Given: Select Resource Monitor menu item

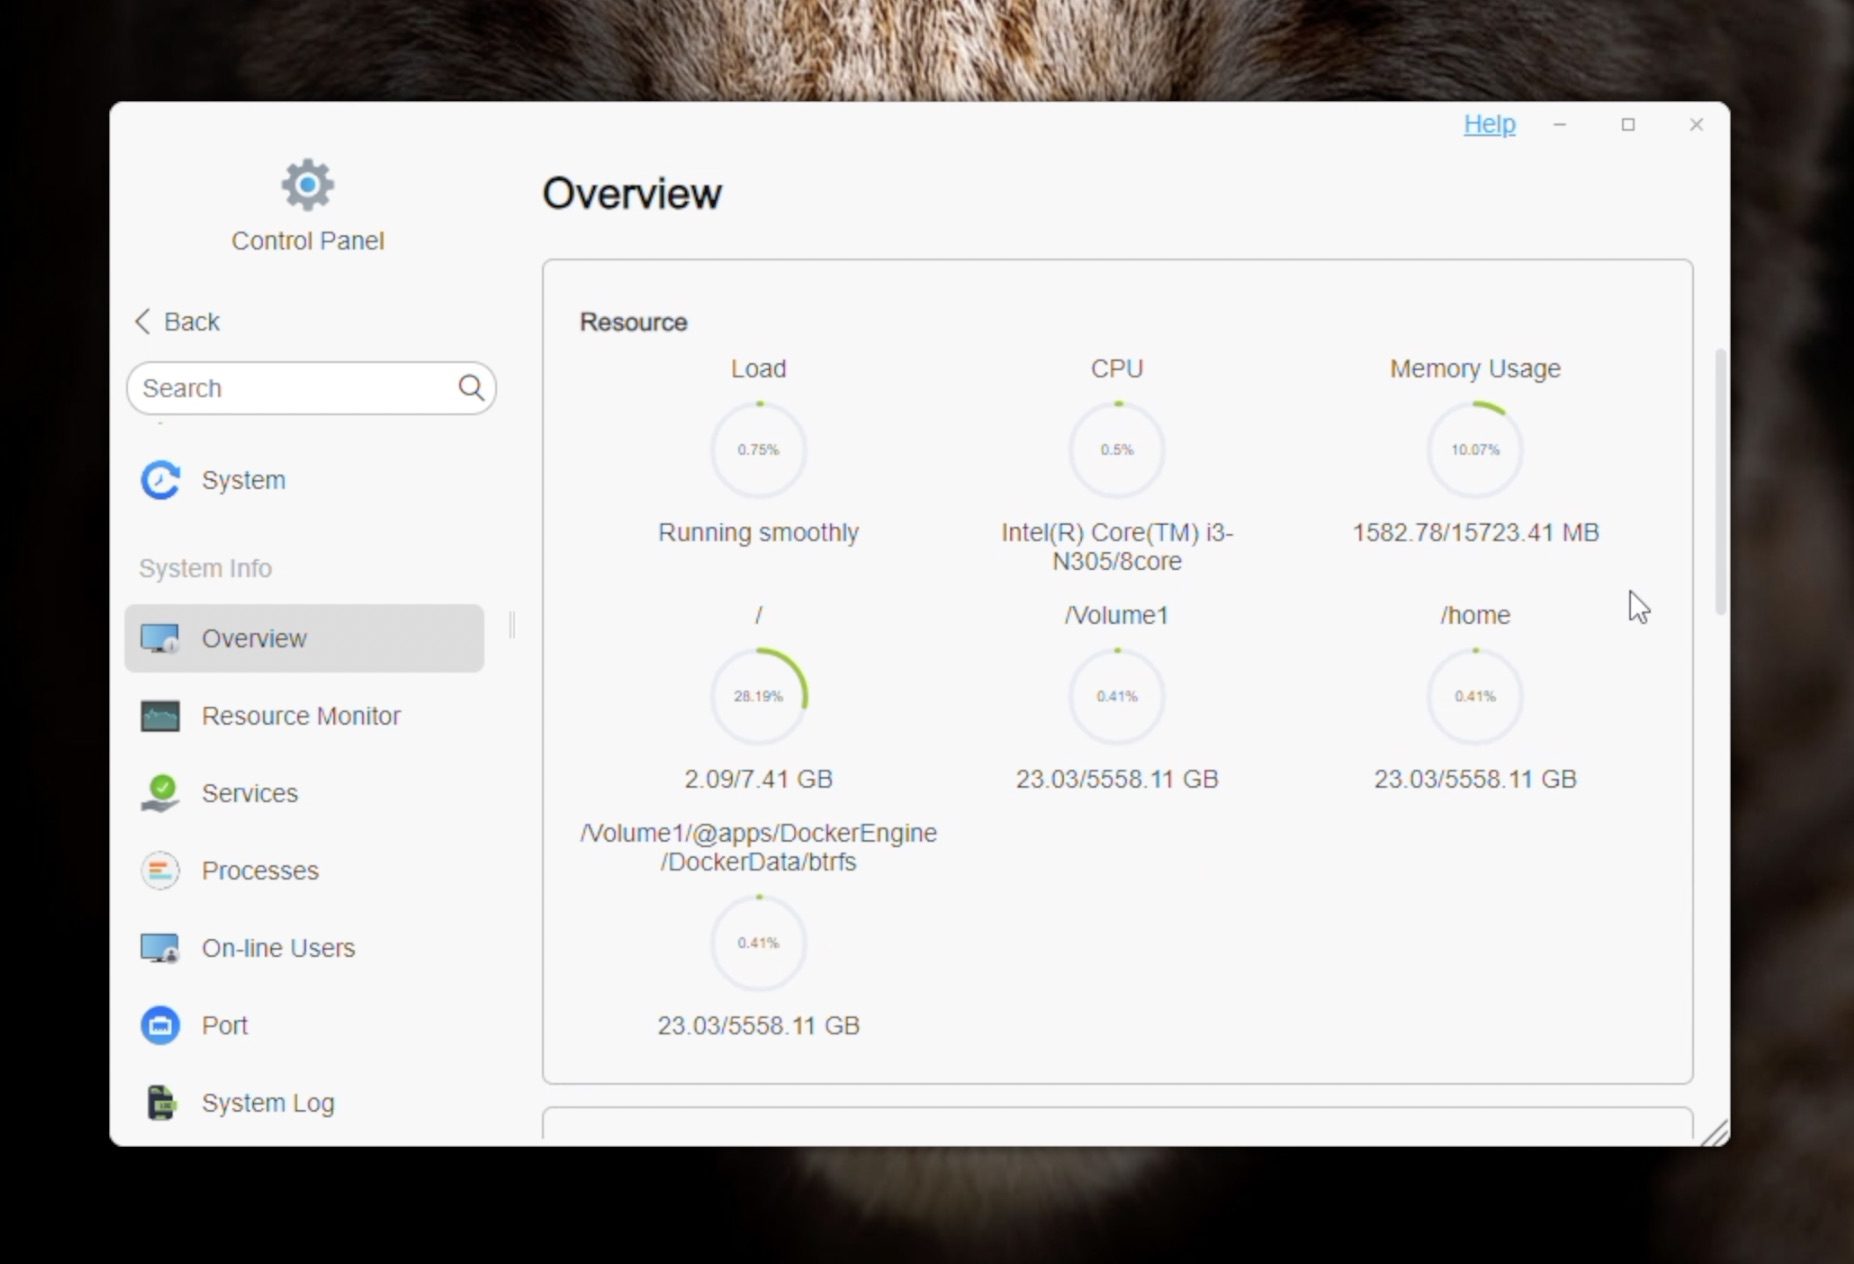Looking at the screenshot, I should coord(301,716).
